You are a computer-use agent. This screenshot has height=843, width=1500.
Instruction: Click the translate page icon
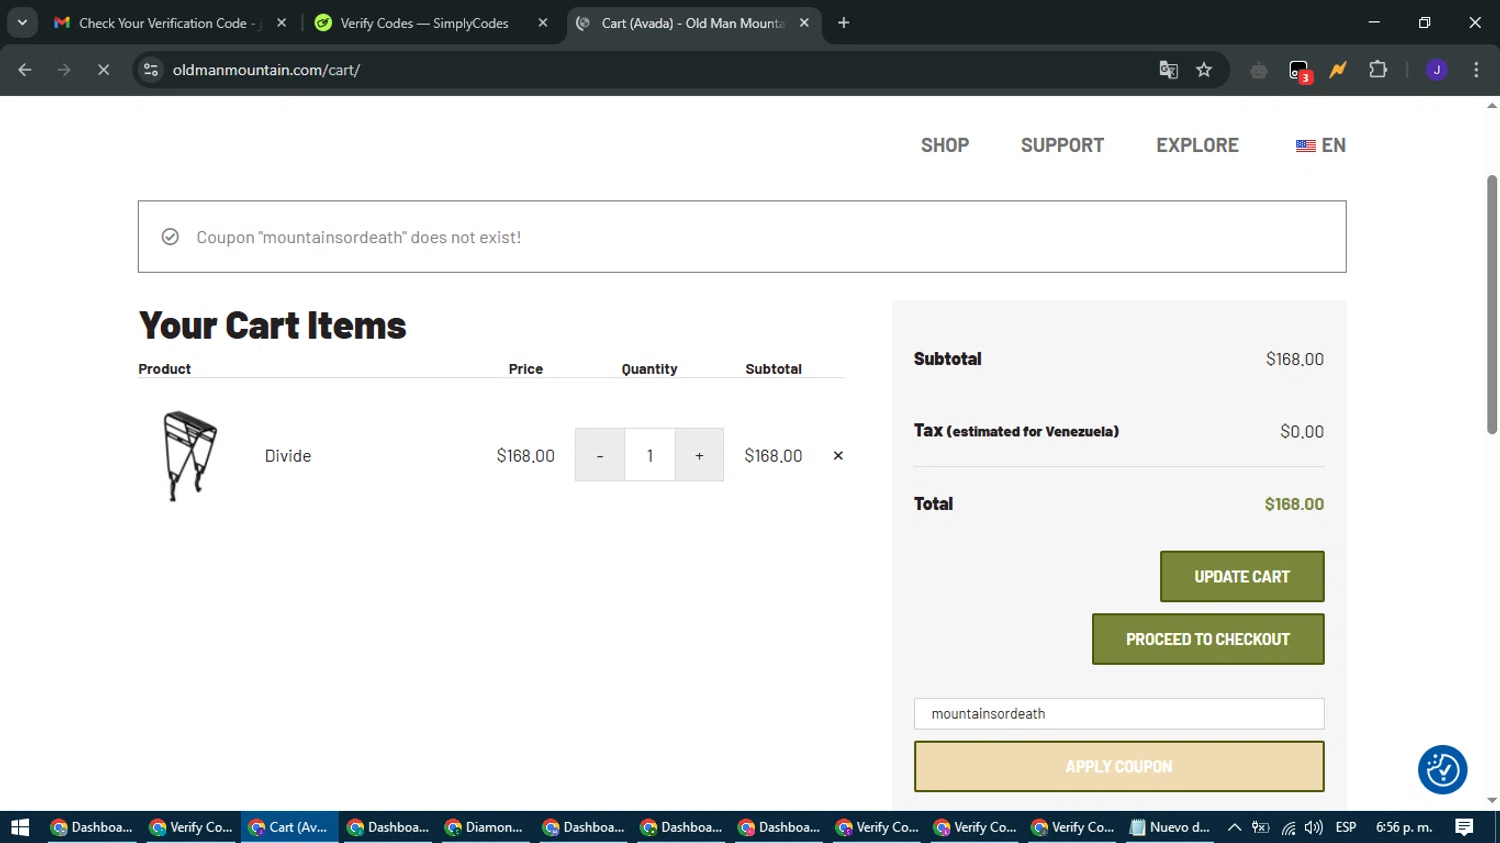click(1168, 70)
